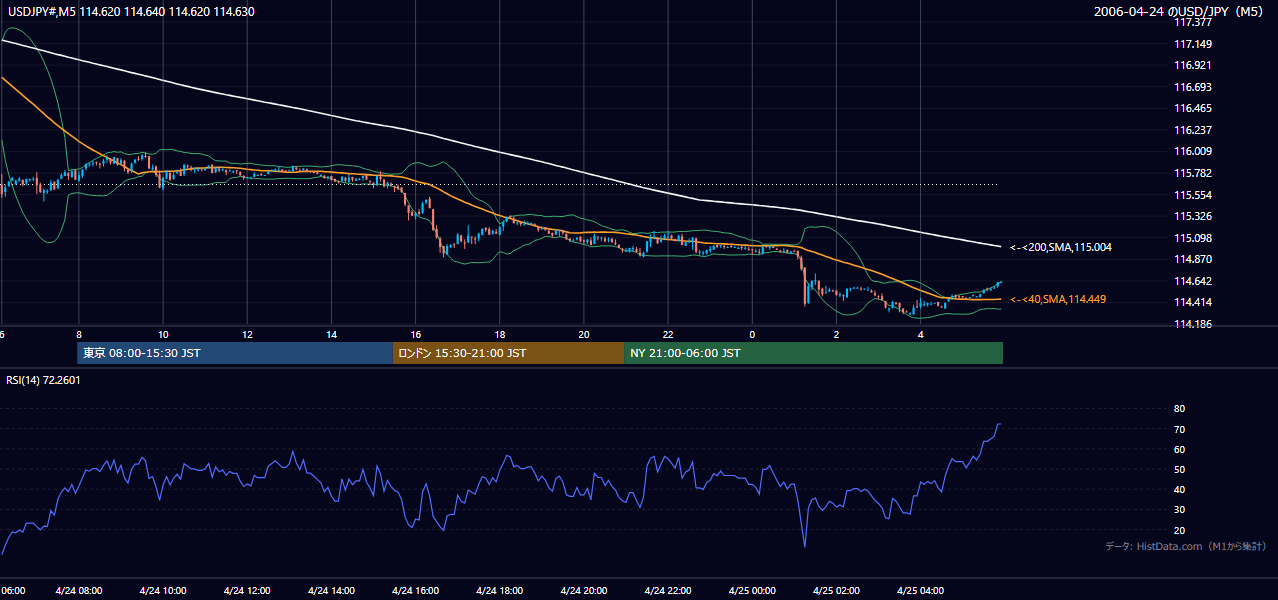Screen dimensions: 1278x600
Task: Click the 40 SMA label reading 114.449
Action: click(1058, 299)
